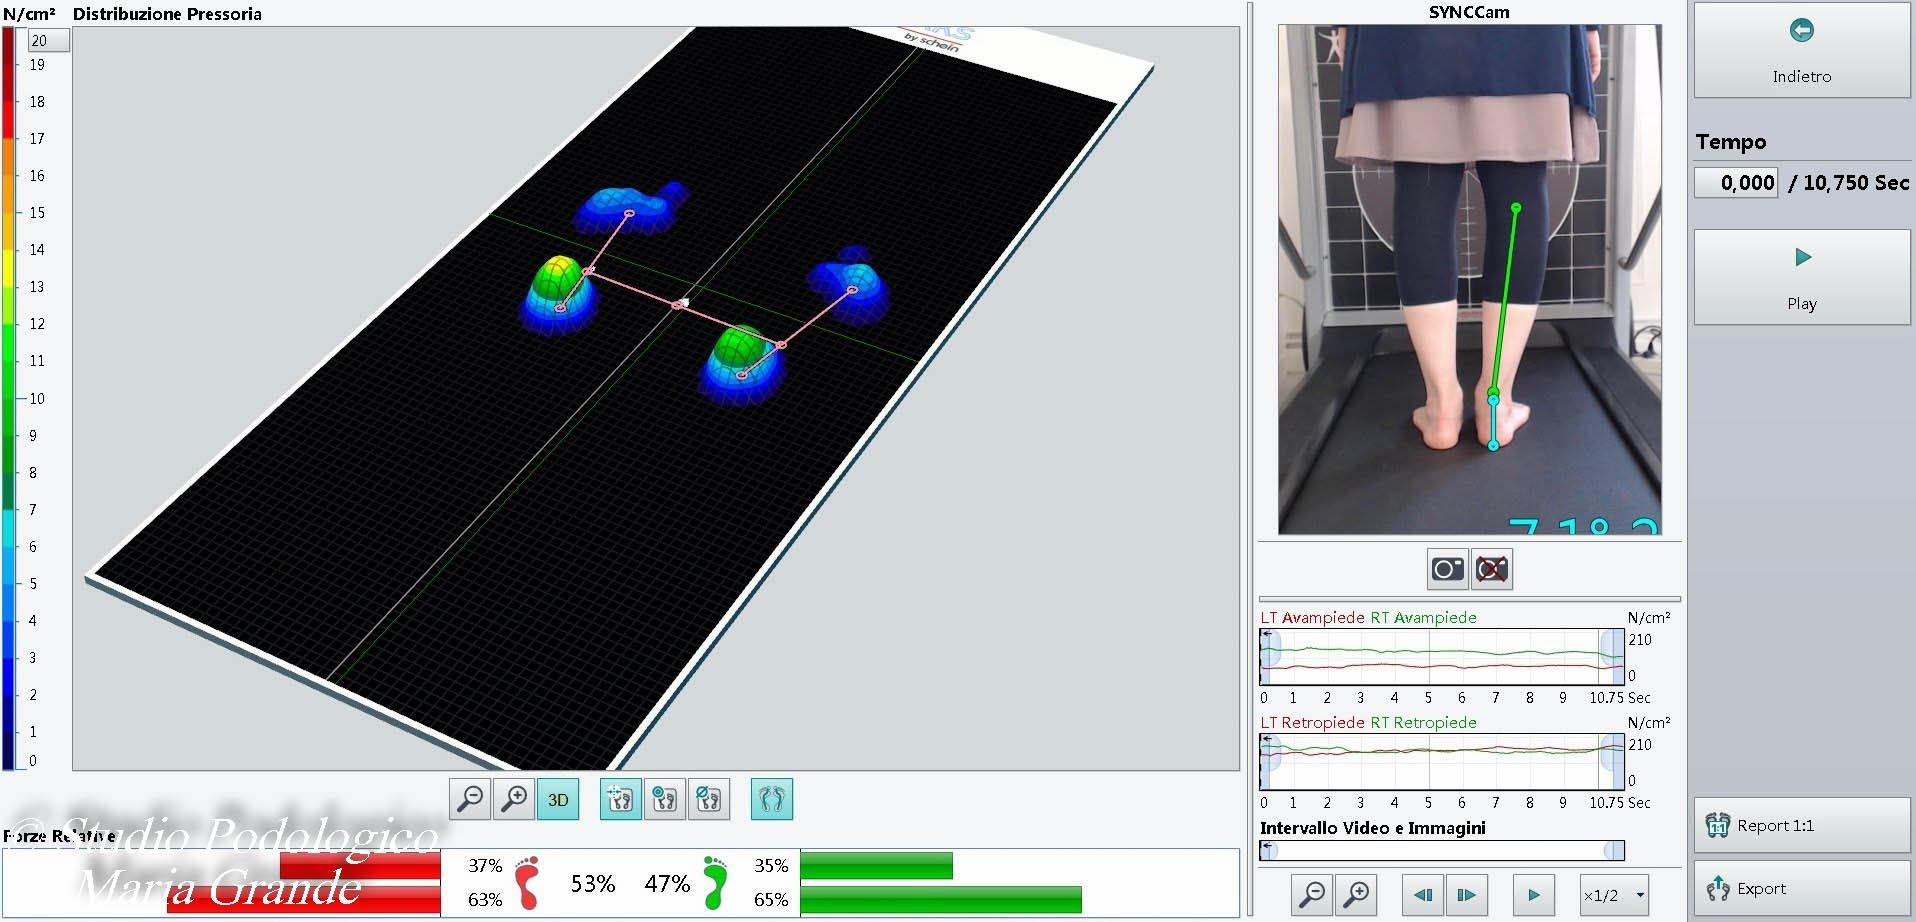Click the green right foot icon
The height and width of the screenshot is (922, 1916).
coord(715,883)
